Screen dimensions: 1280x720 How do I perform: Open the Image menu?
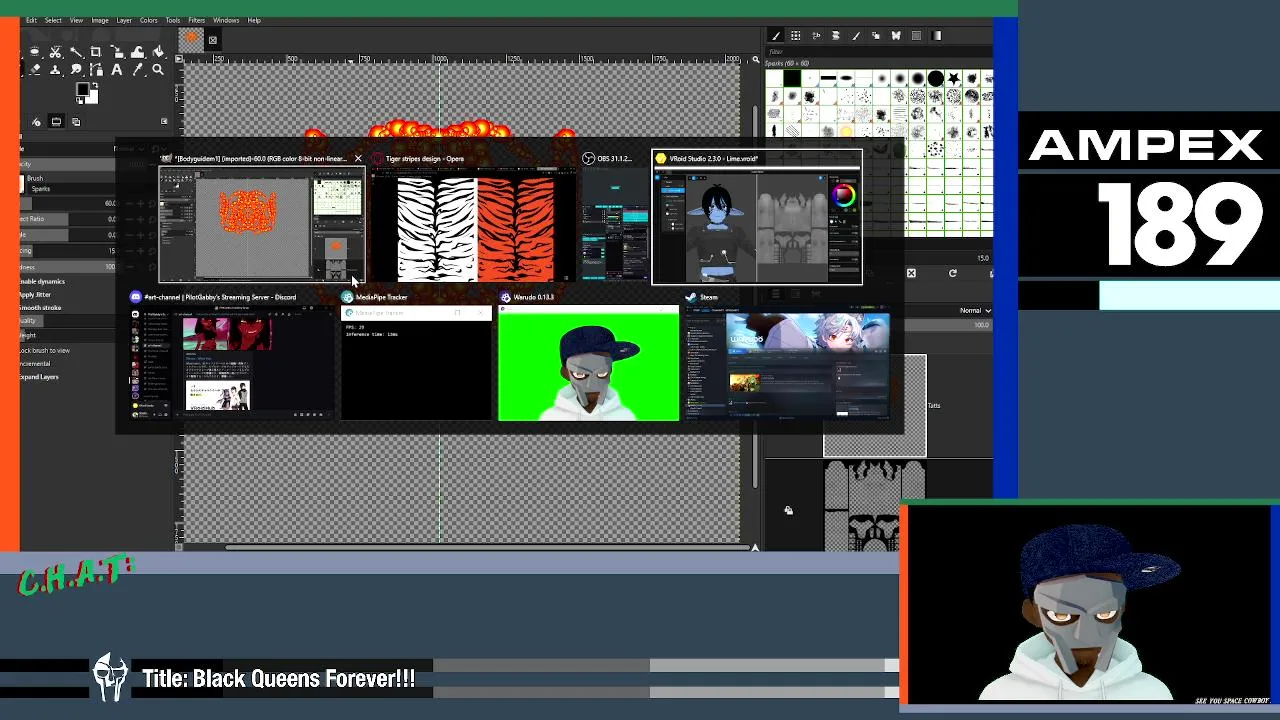(100, 20)
